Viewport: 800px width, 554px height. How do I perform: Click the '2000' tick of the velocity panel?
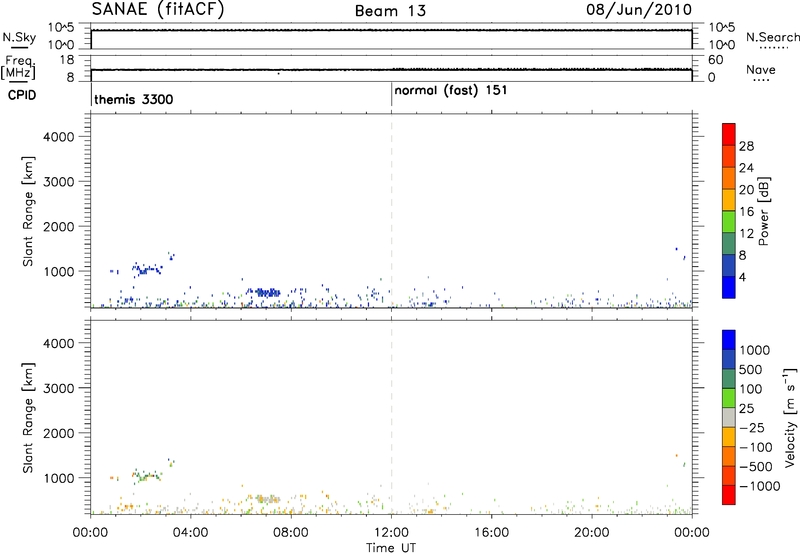59,433
